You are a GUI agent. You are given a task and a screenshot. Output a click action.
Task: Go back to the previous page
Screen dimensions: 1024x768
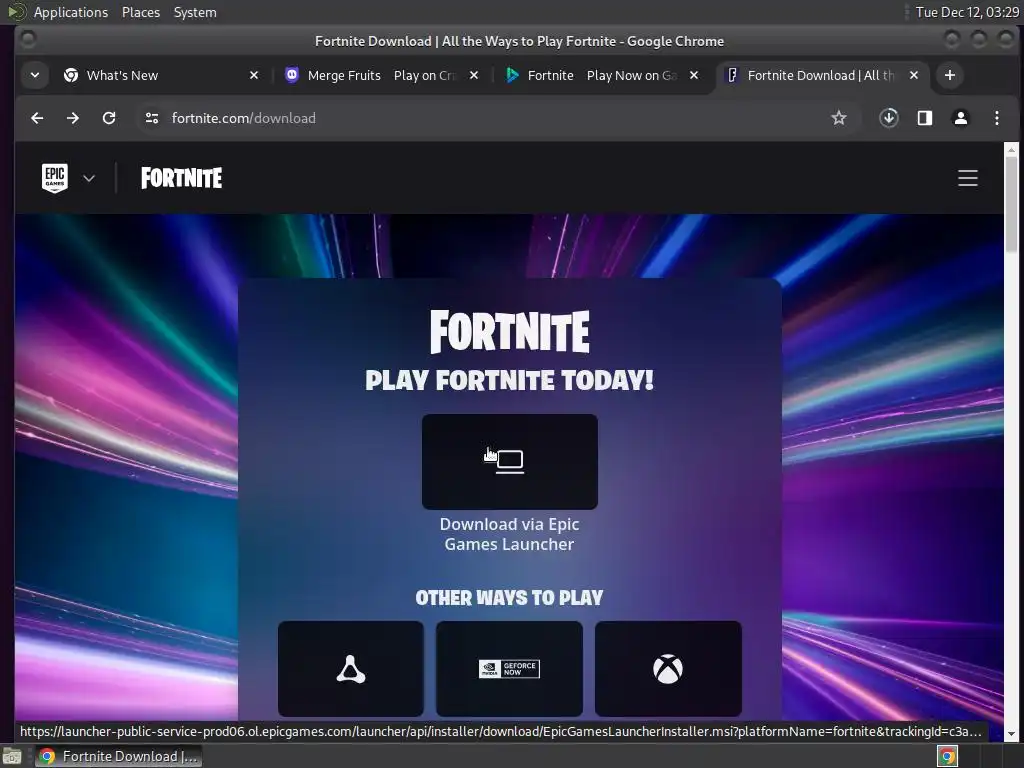(37, 118)
